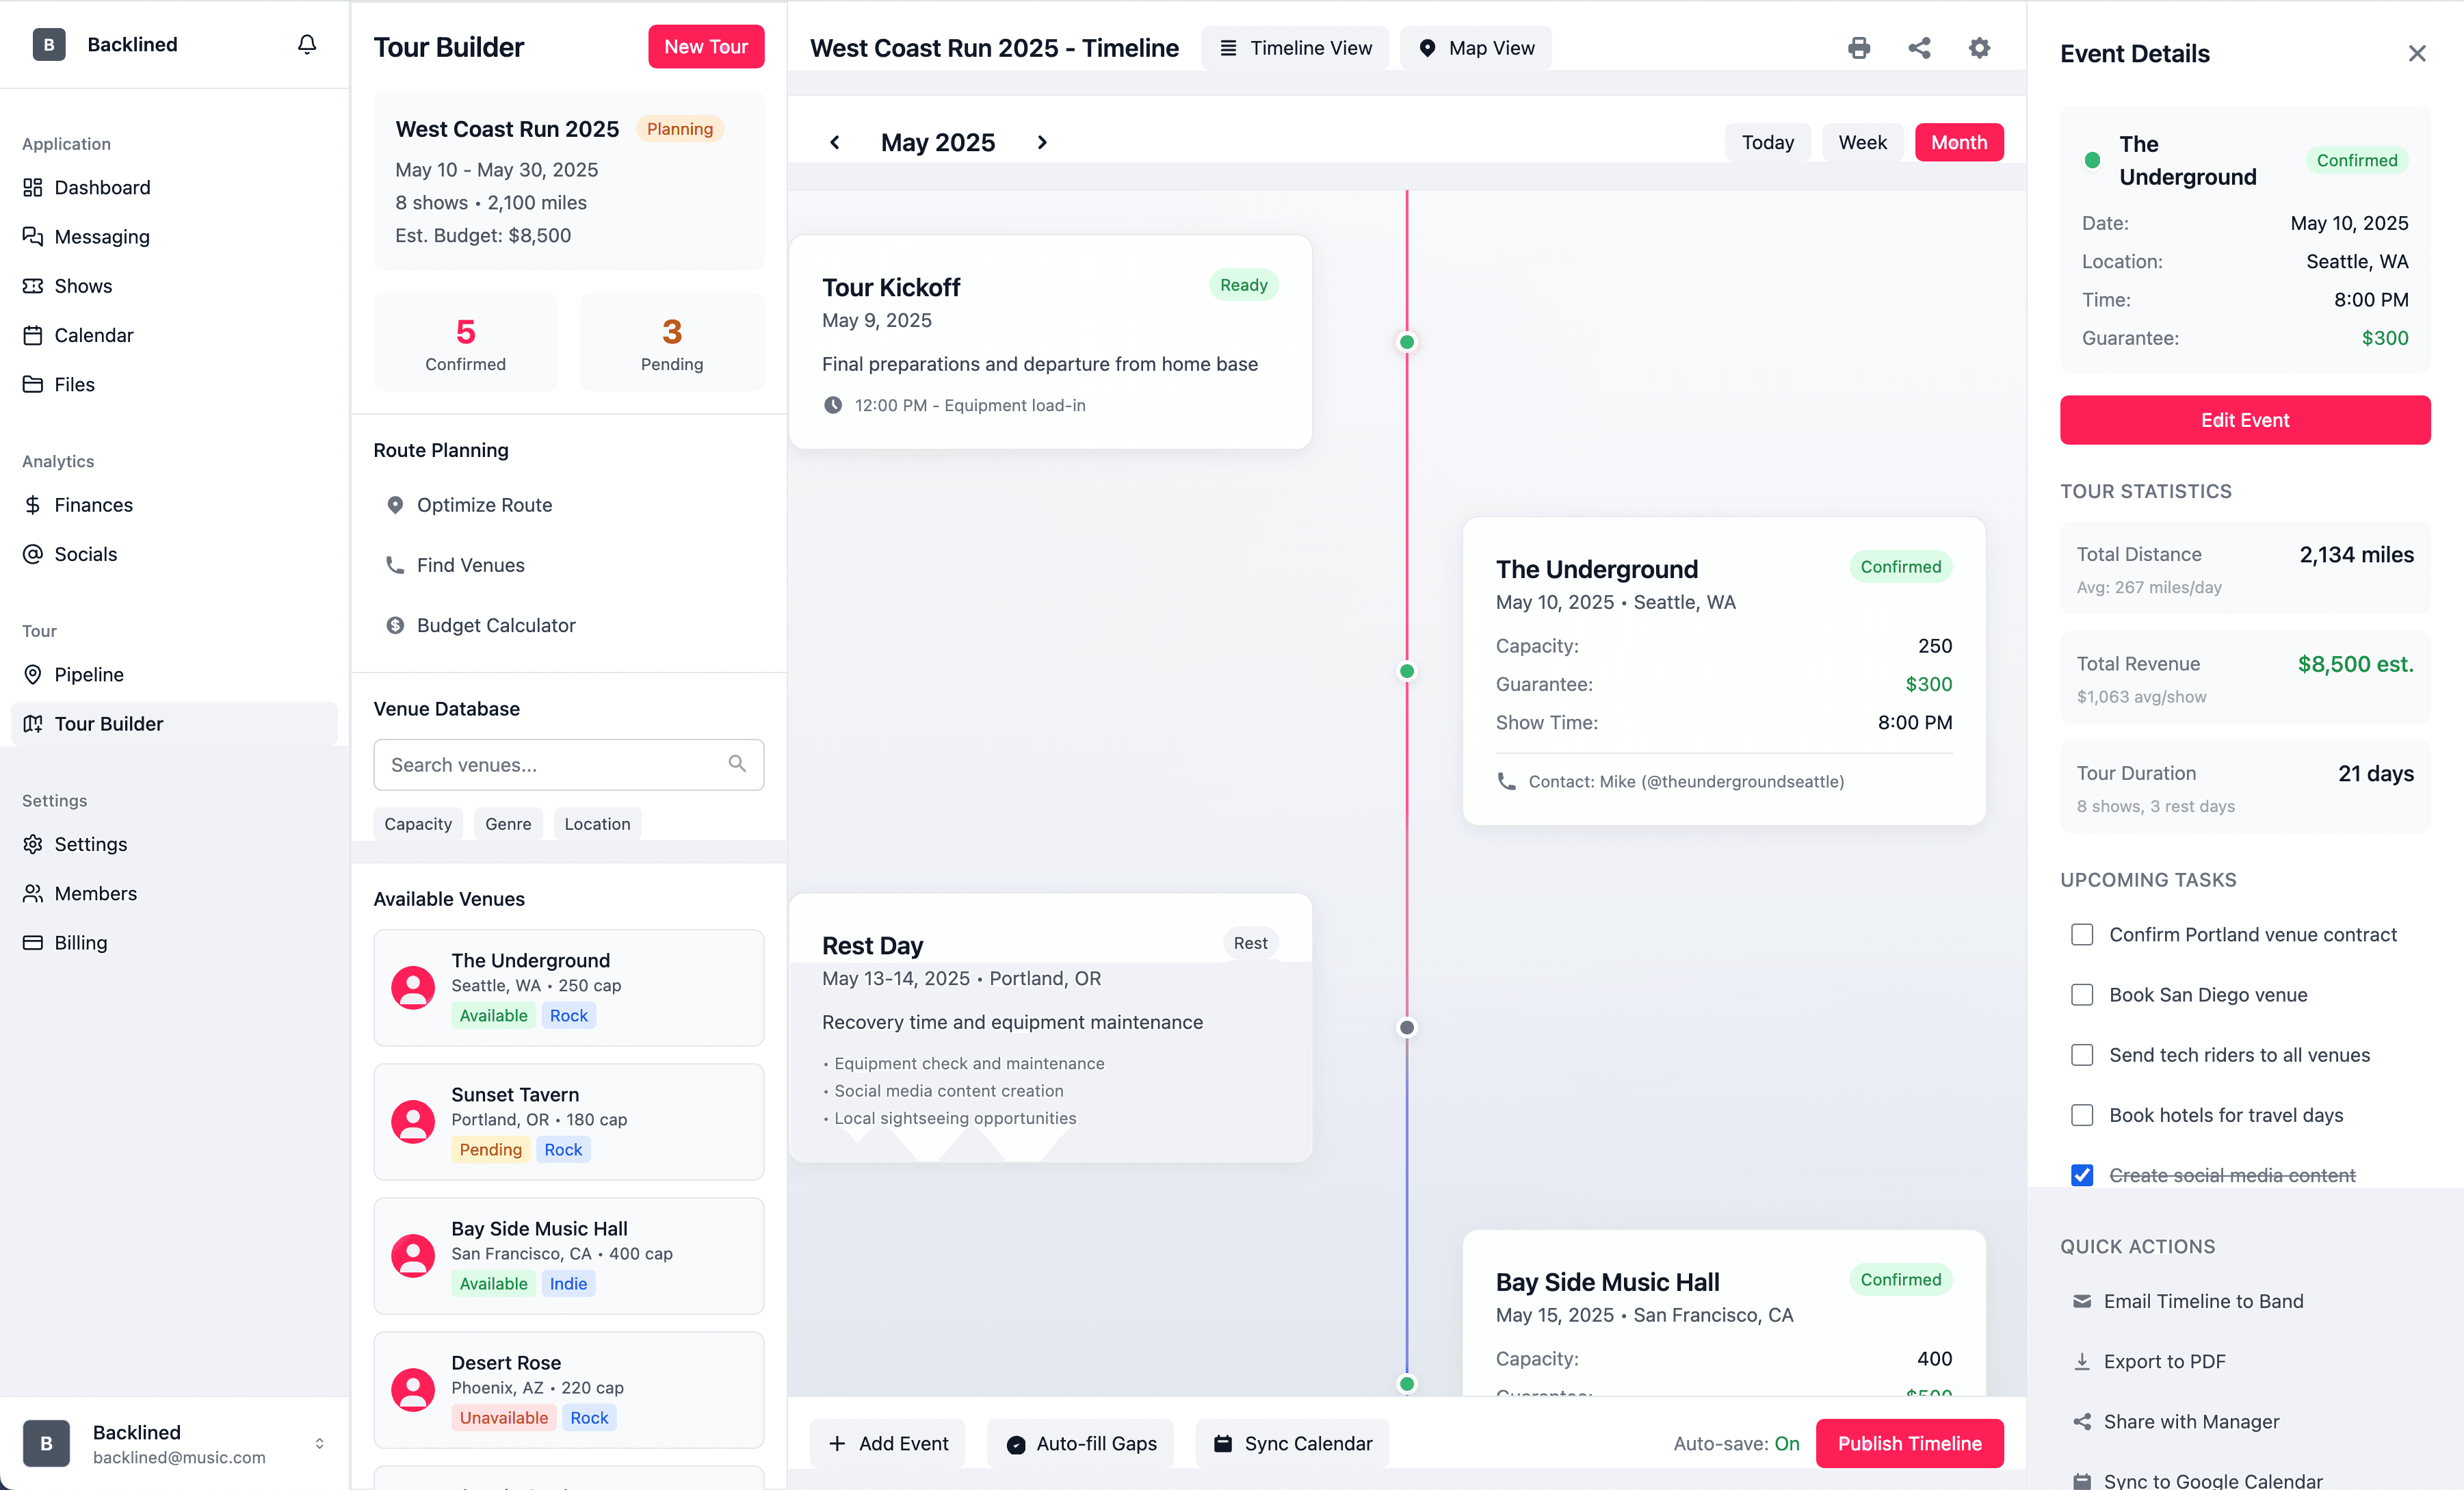The width and height of the screenshot is (2464, 1490).
Task: Click the Add Event button
Action: point(887,1443)
